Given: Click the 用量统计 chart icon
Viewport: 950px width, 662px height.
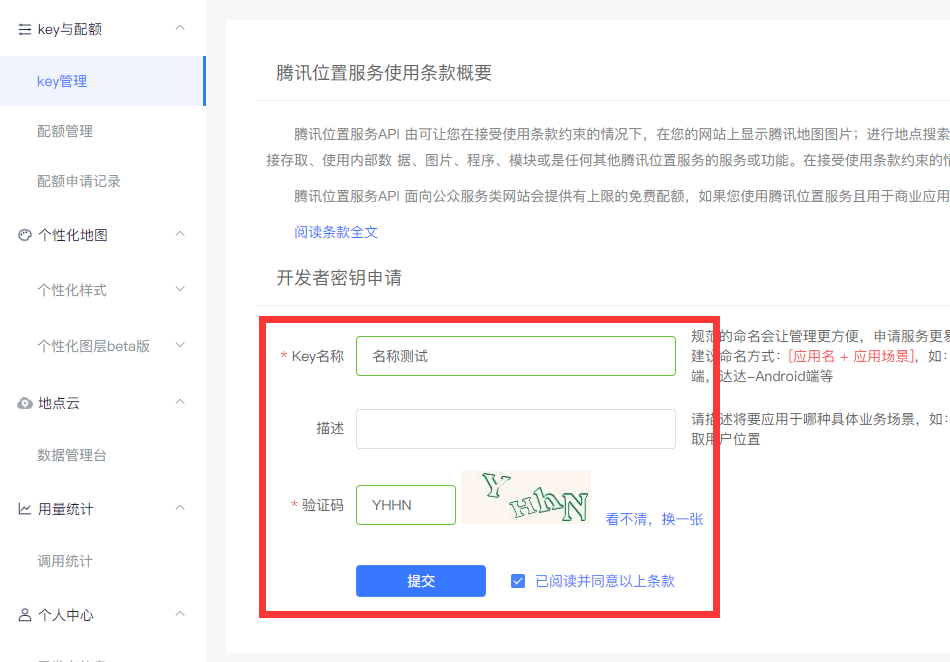Looking at the screenshot, I should click(x=25, y=509).
